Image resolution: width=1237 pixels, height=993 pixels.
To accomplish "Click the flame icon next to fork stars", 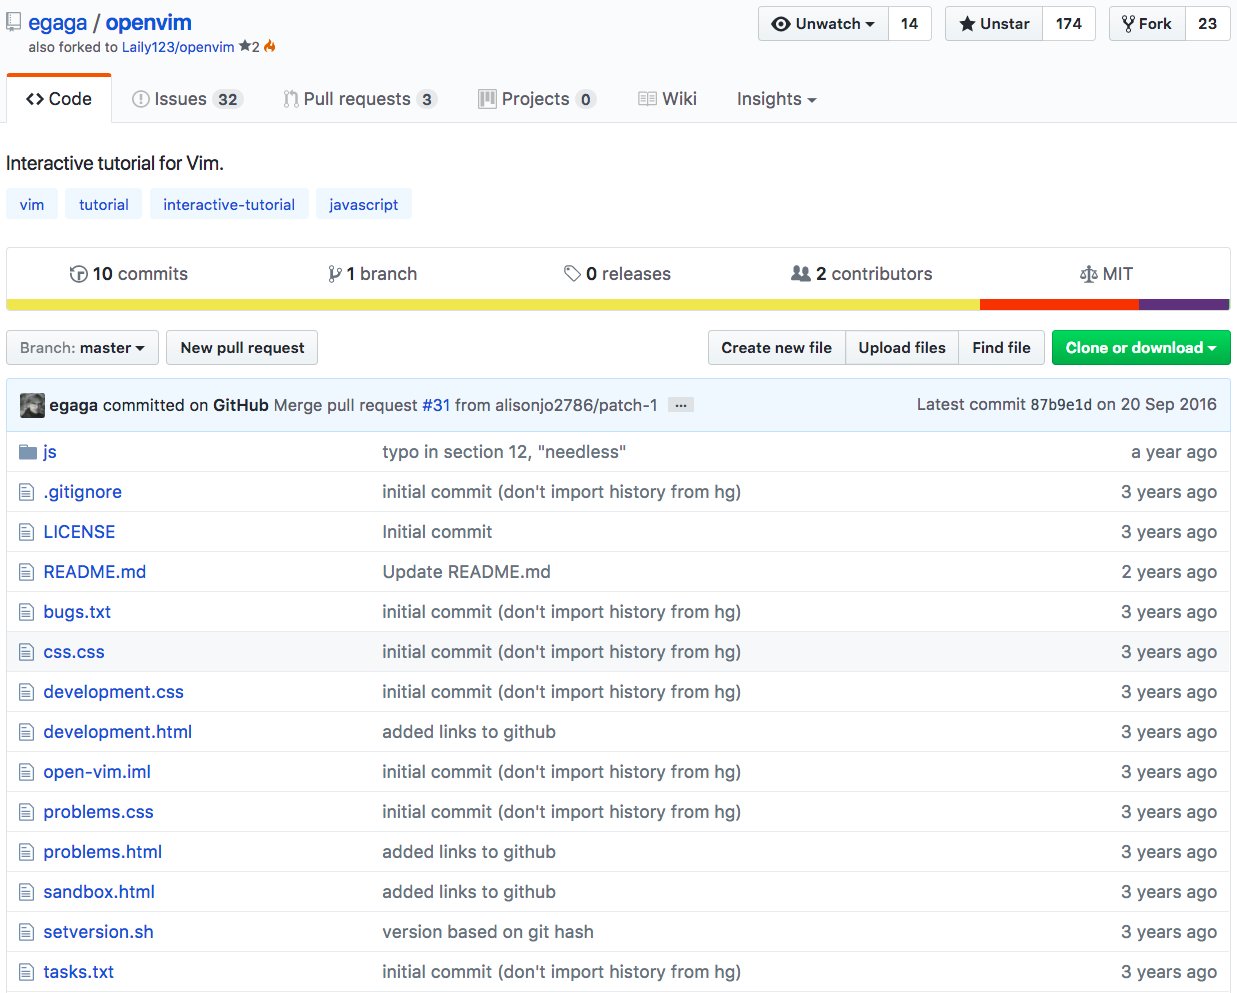I will pyautogui.click(x=270, y=46).
